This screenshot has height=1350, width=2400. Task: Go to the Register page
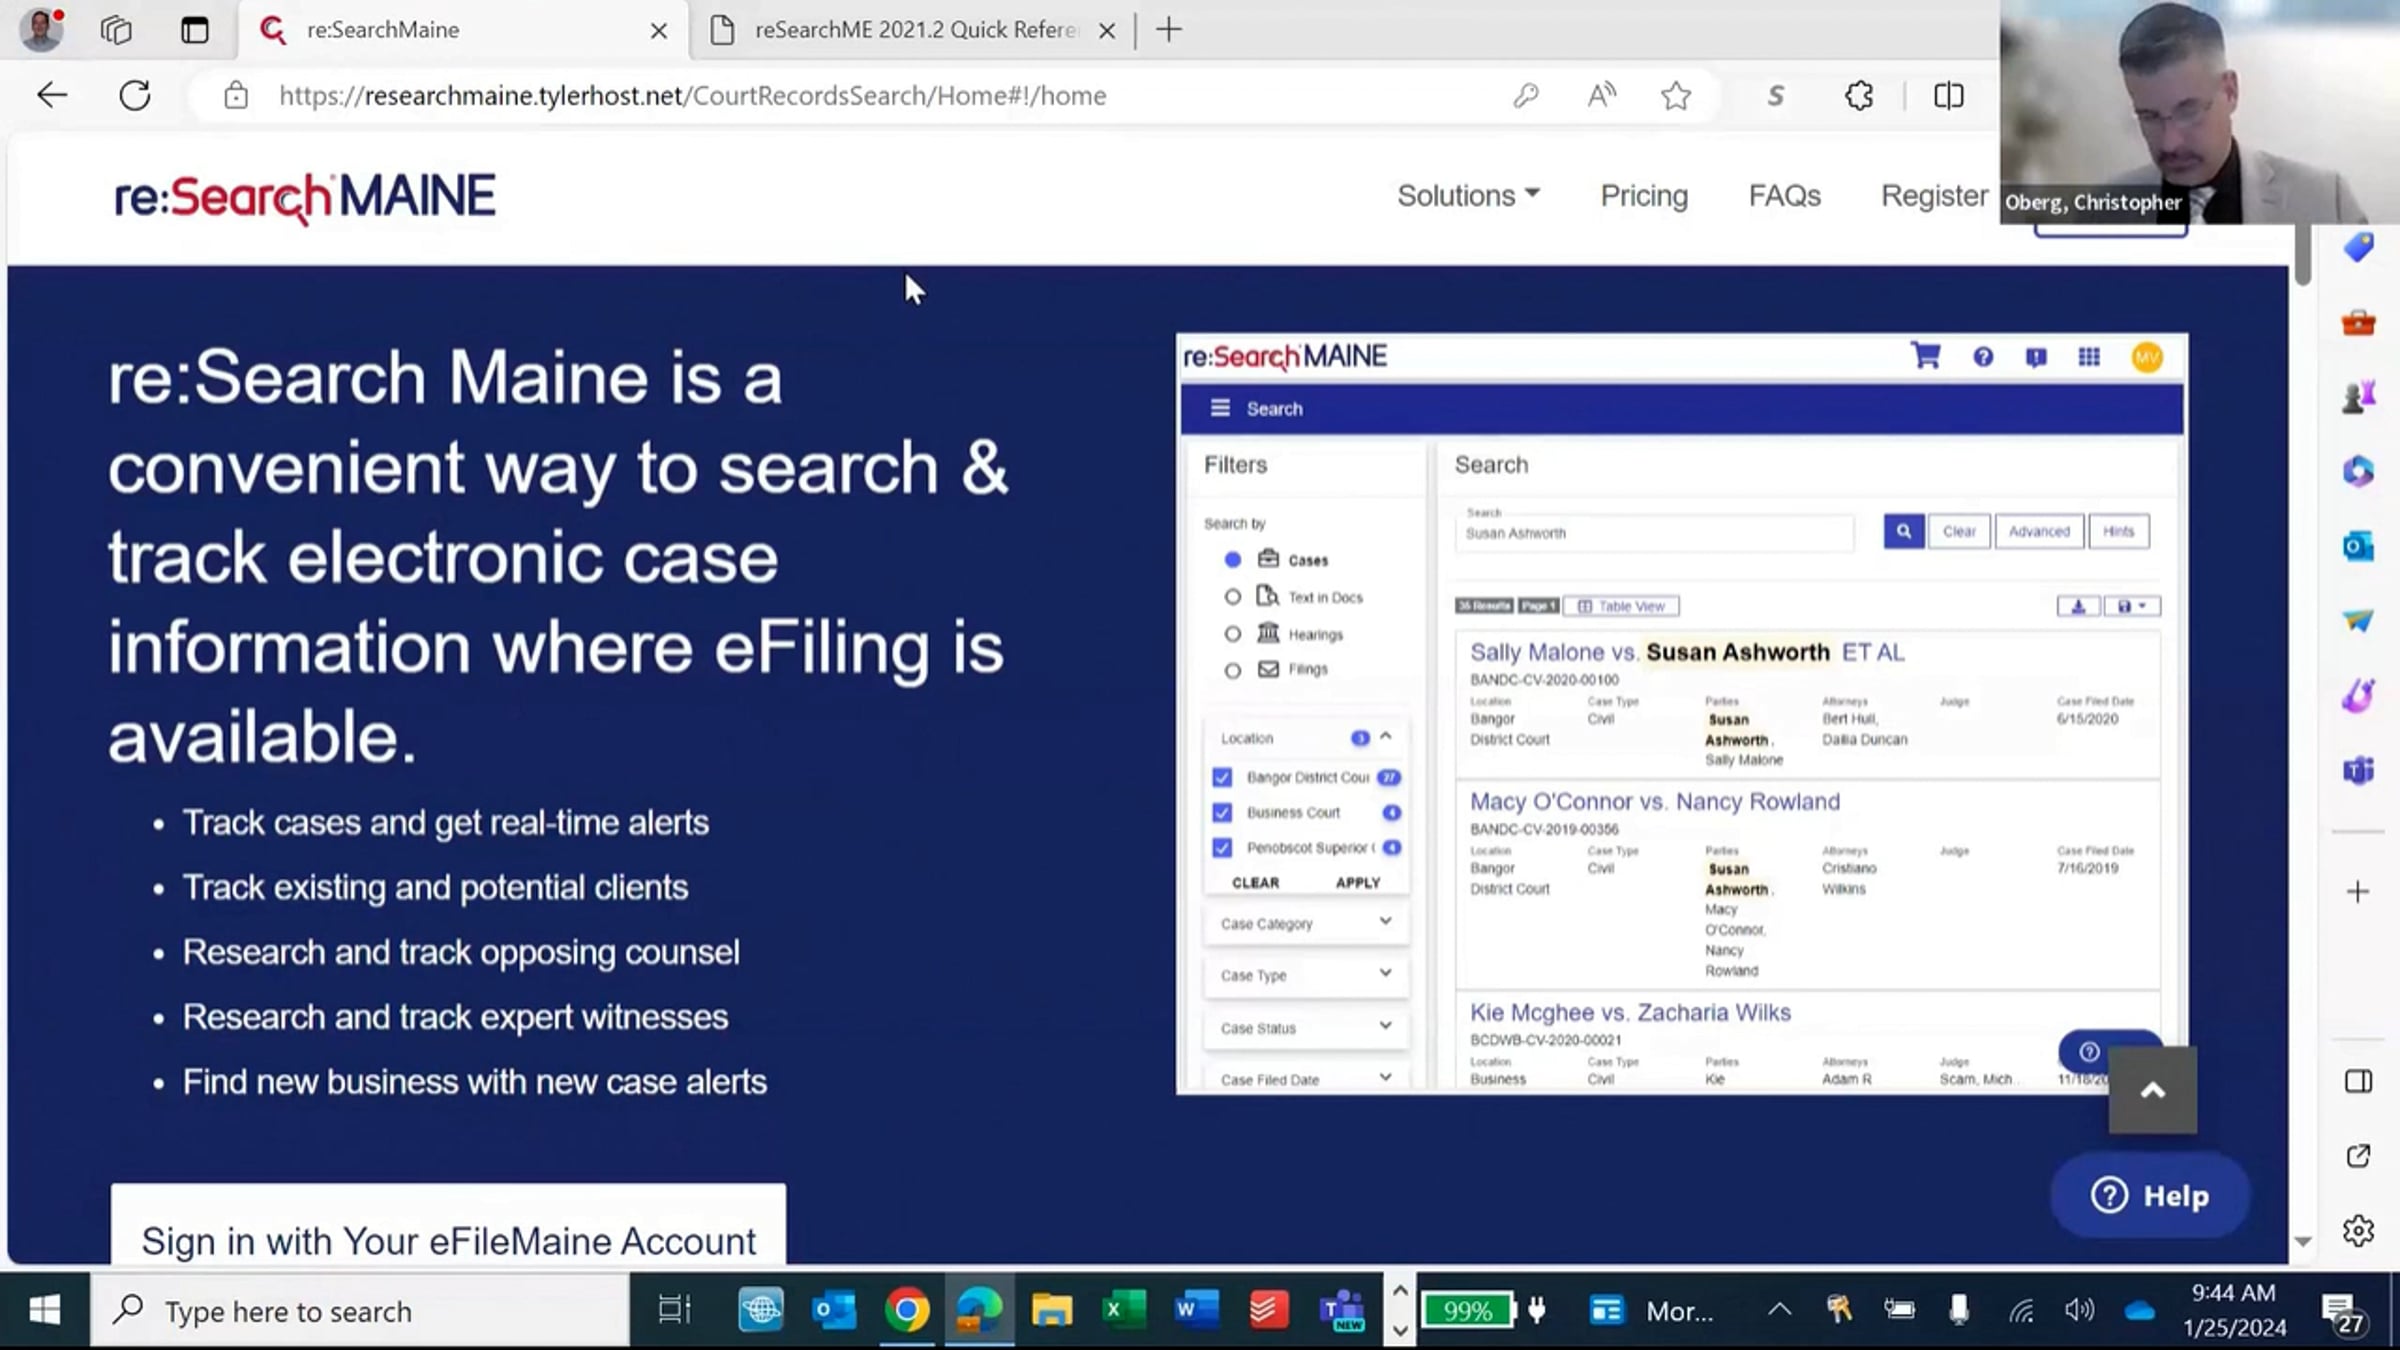tap(1934, 195)
